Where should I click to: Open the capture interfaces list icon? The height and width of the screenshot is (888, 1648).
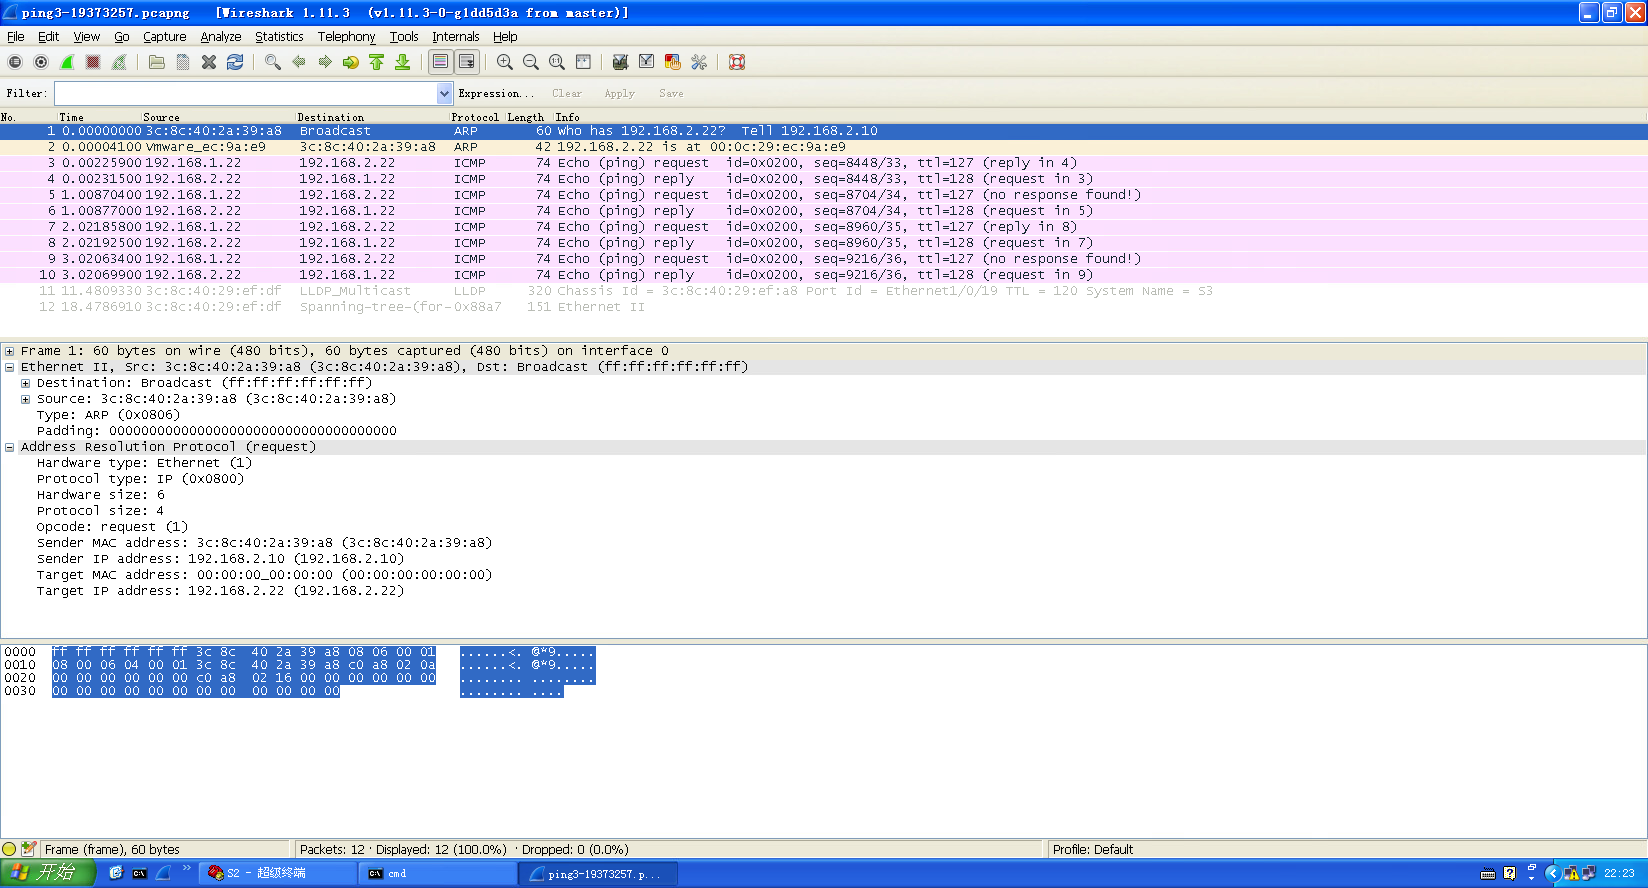15,62
